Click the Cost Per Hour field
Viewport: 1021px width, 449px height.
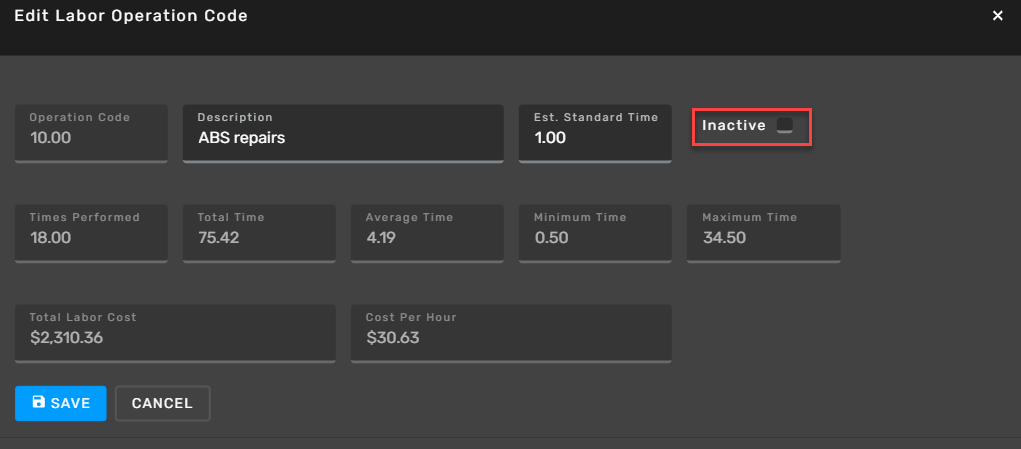(511, 334)
